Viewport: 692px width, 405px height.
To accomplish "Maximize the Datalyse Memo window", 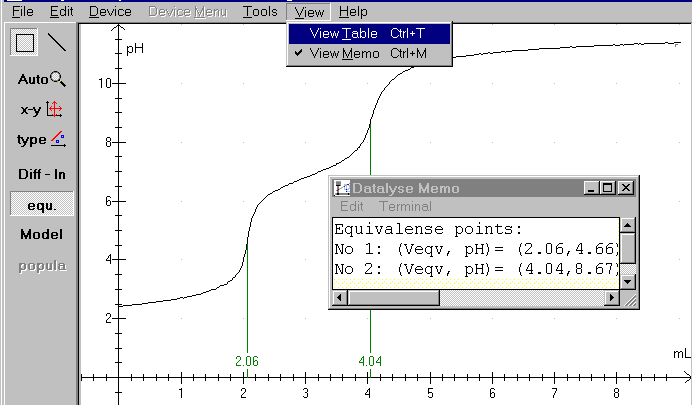I will point(607,188).
